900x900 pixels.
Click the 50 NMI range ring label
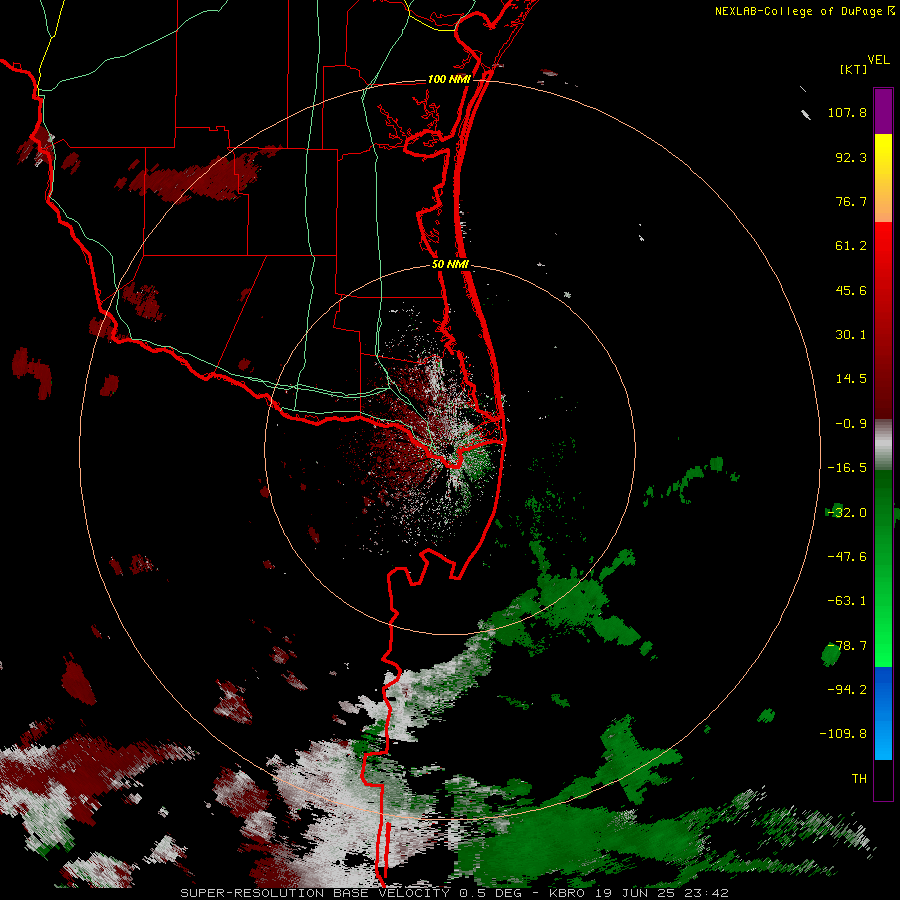click(450, 265)
